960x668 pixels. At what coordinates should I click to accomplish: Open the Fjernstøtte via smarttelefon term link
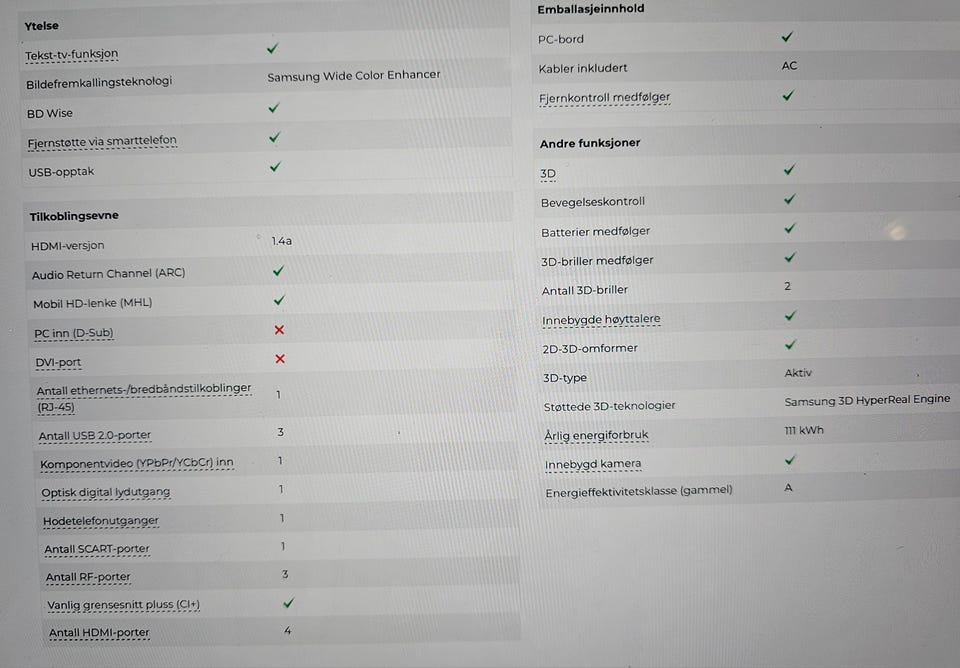[102, 141]
